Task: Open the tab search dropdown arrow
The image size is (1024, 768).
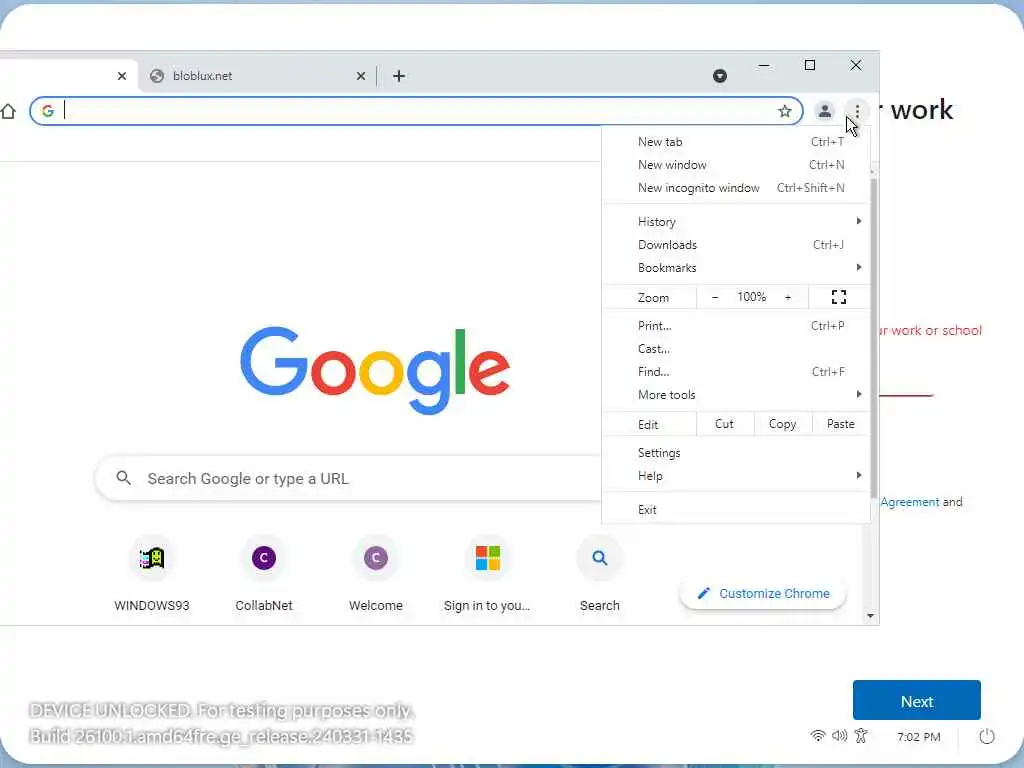Action: (720, 76)
